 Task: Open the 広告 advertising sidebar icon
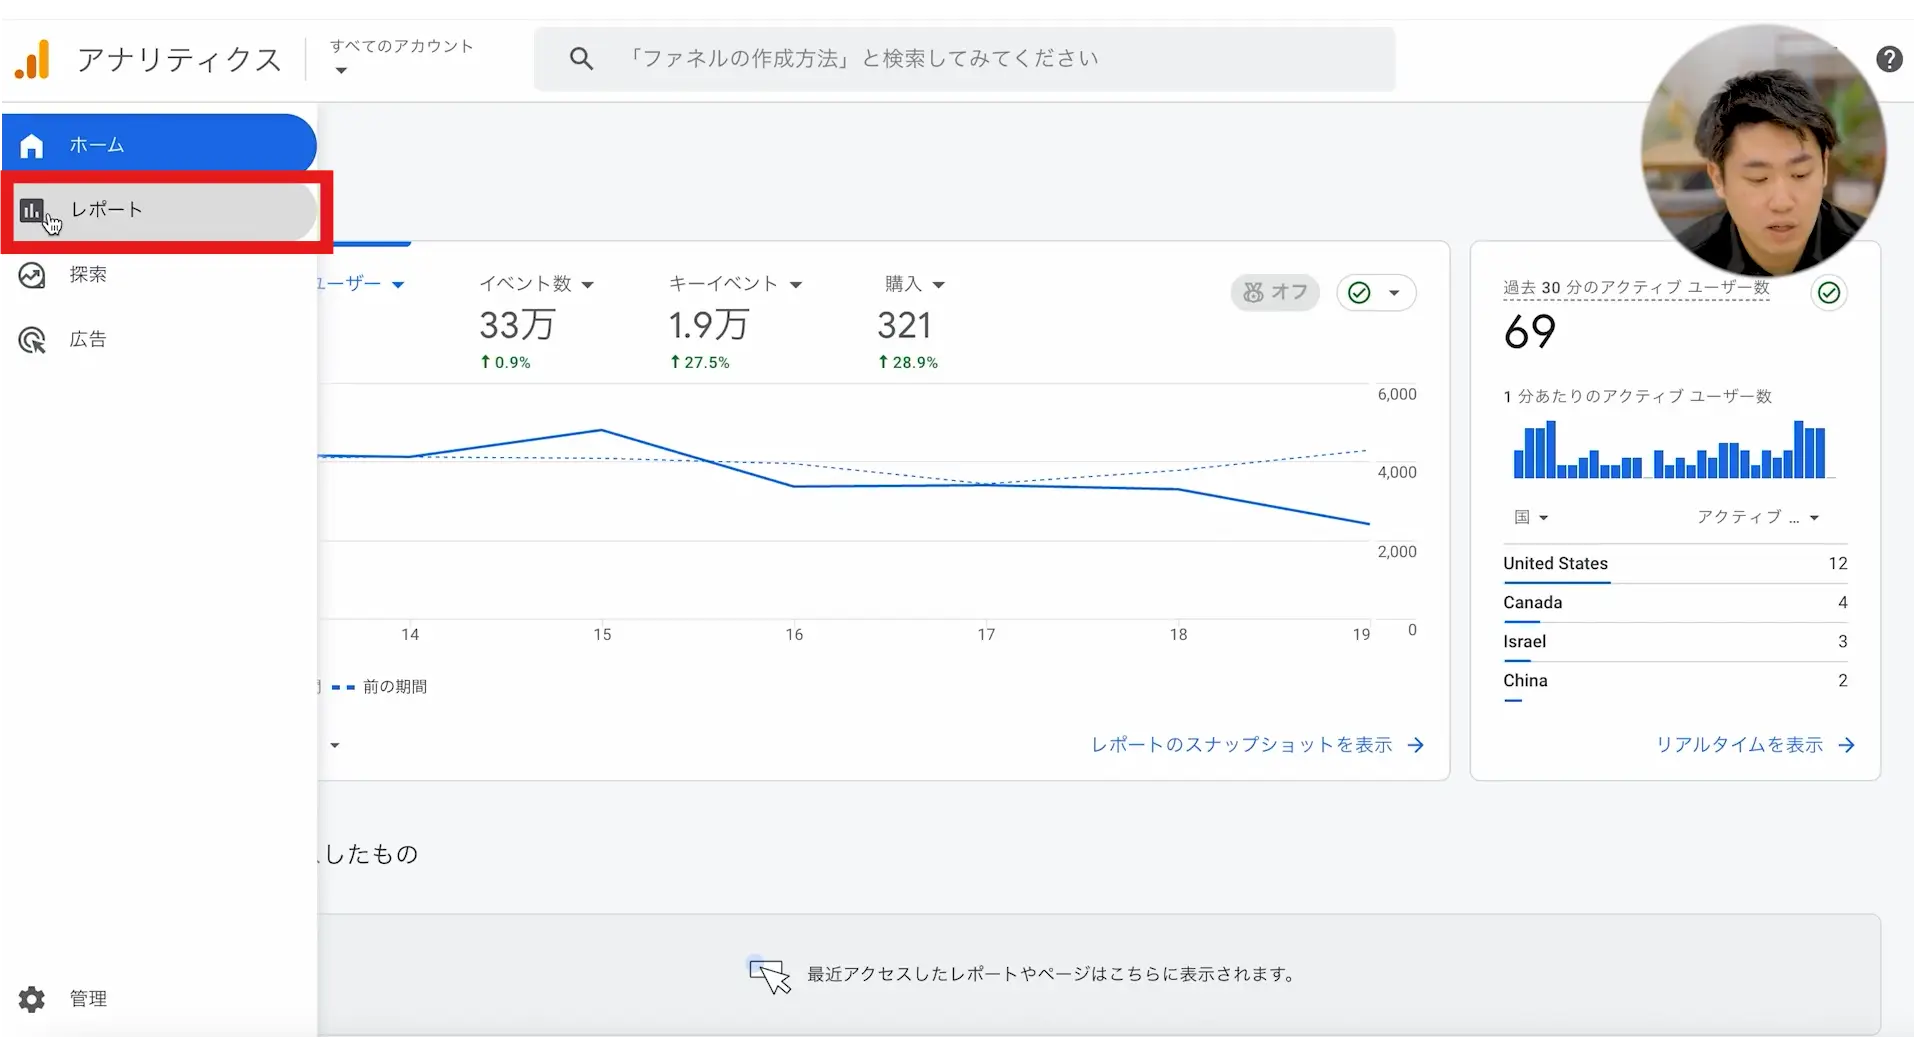tap(31, 340)
